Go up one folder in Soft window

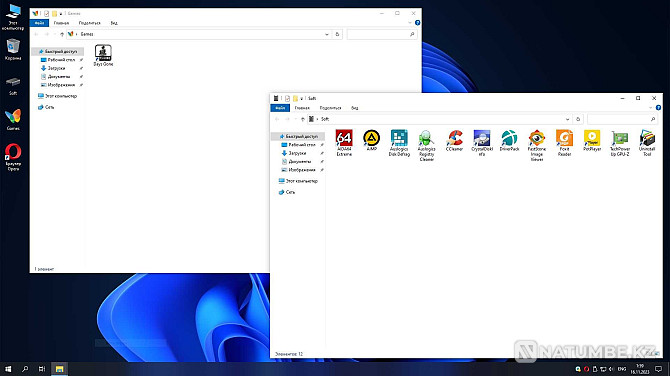click(x=303, y=119)
